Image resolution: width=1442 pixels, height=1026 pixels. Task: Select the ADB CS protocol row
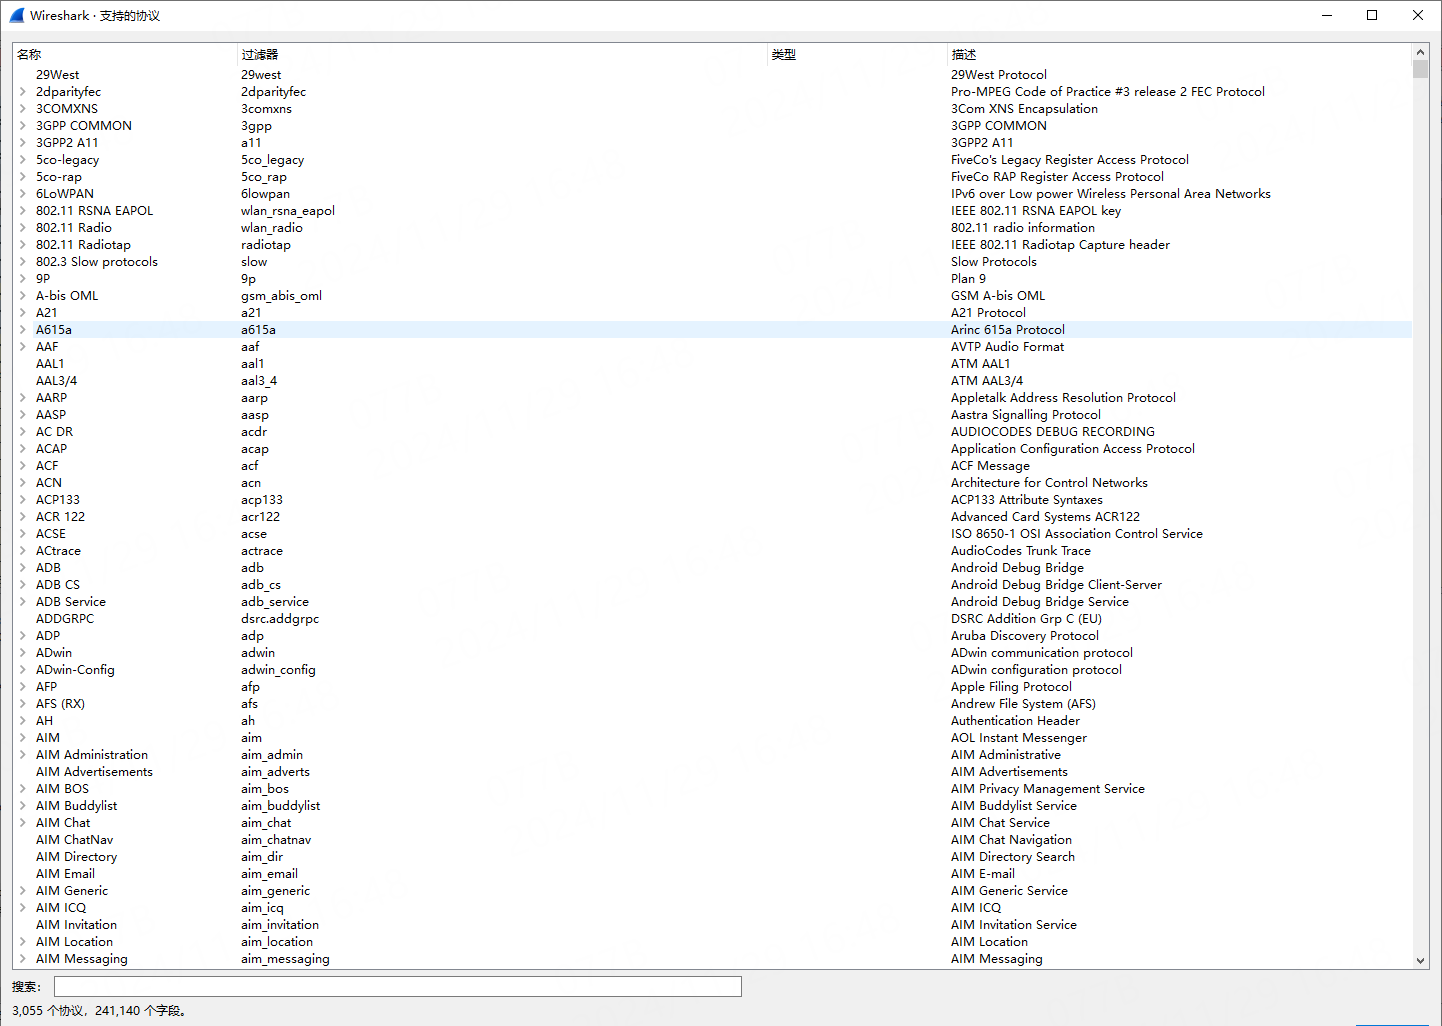point(712,585)
